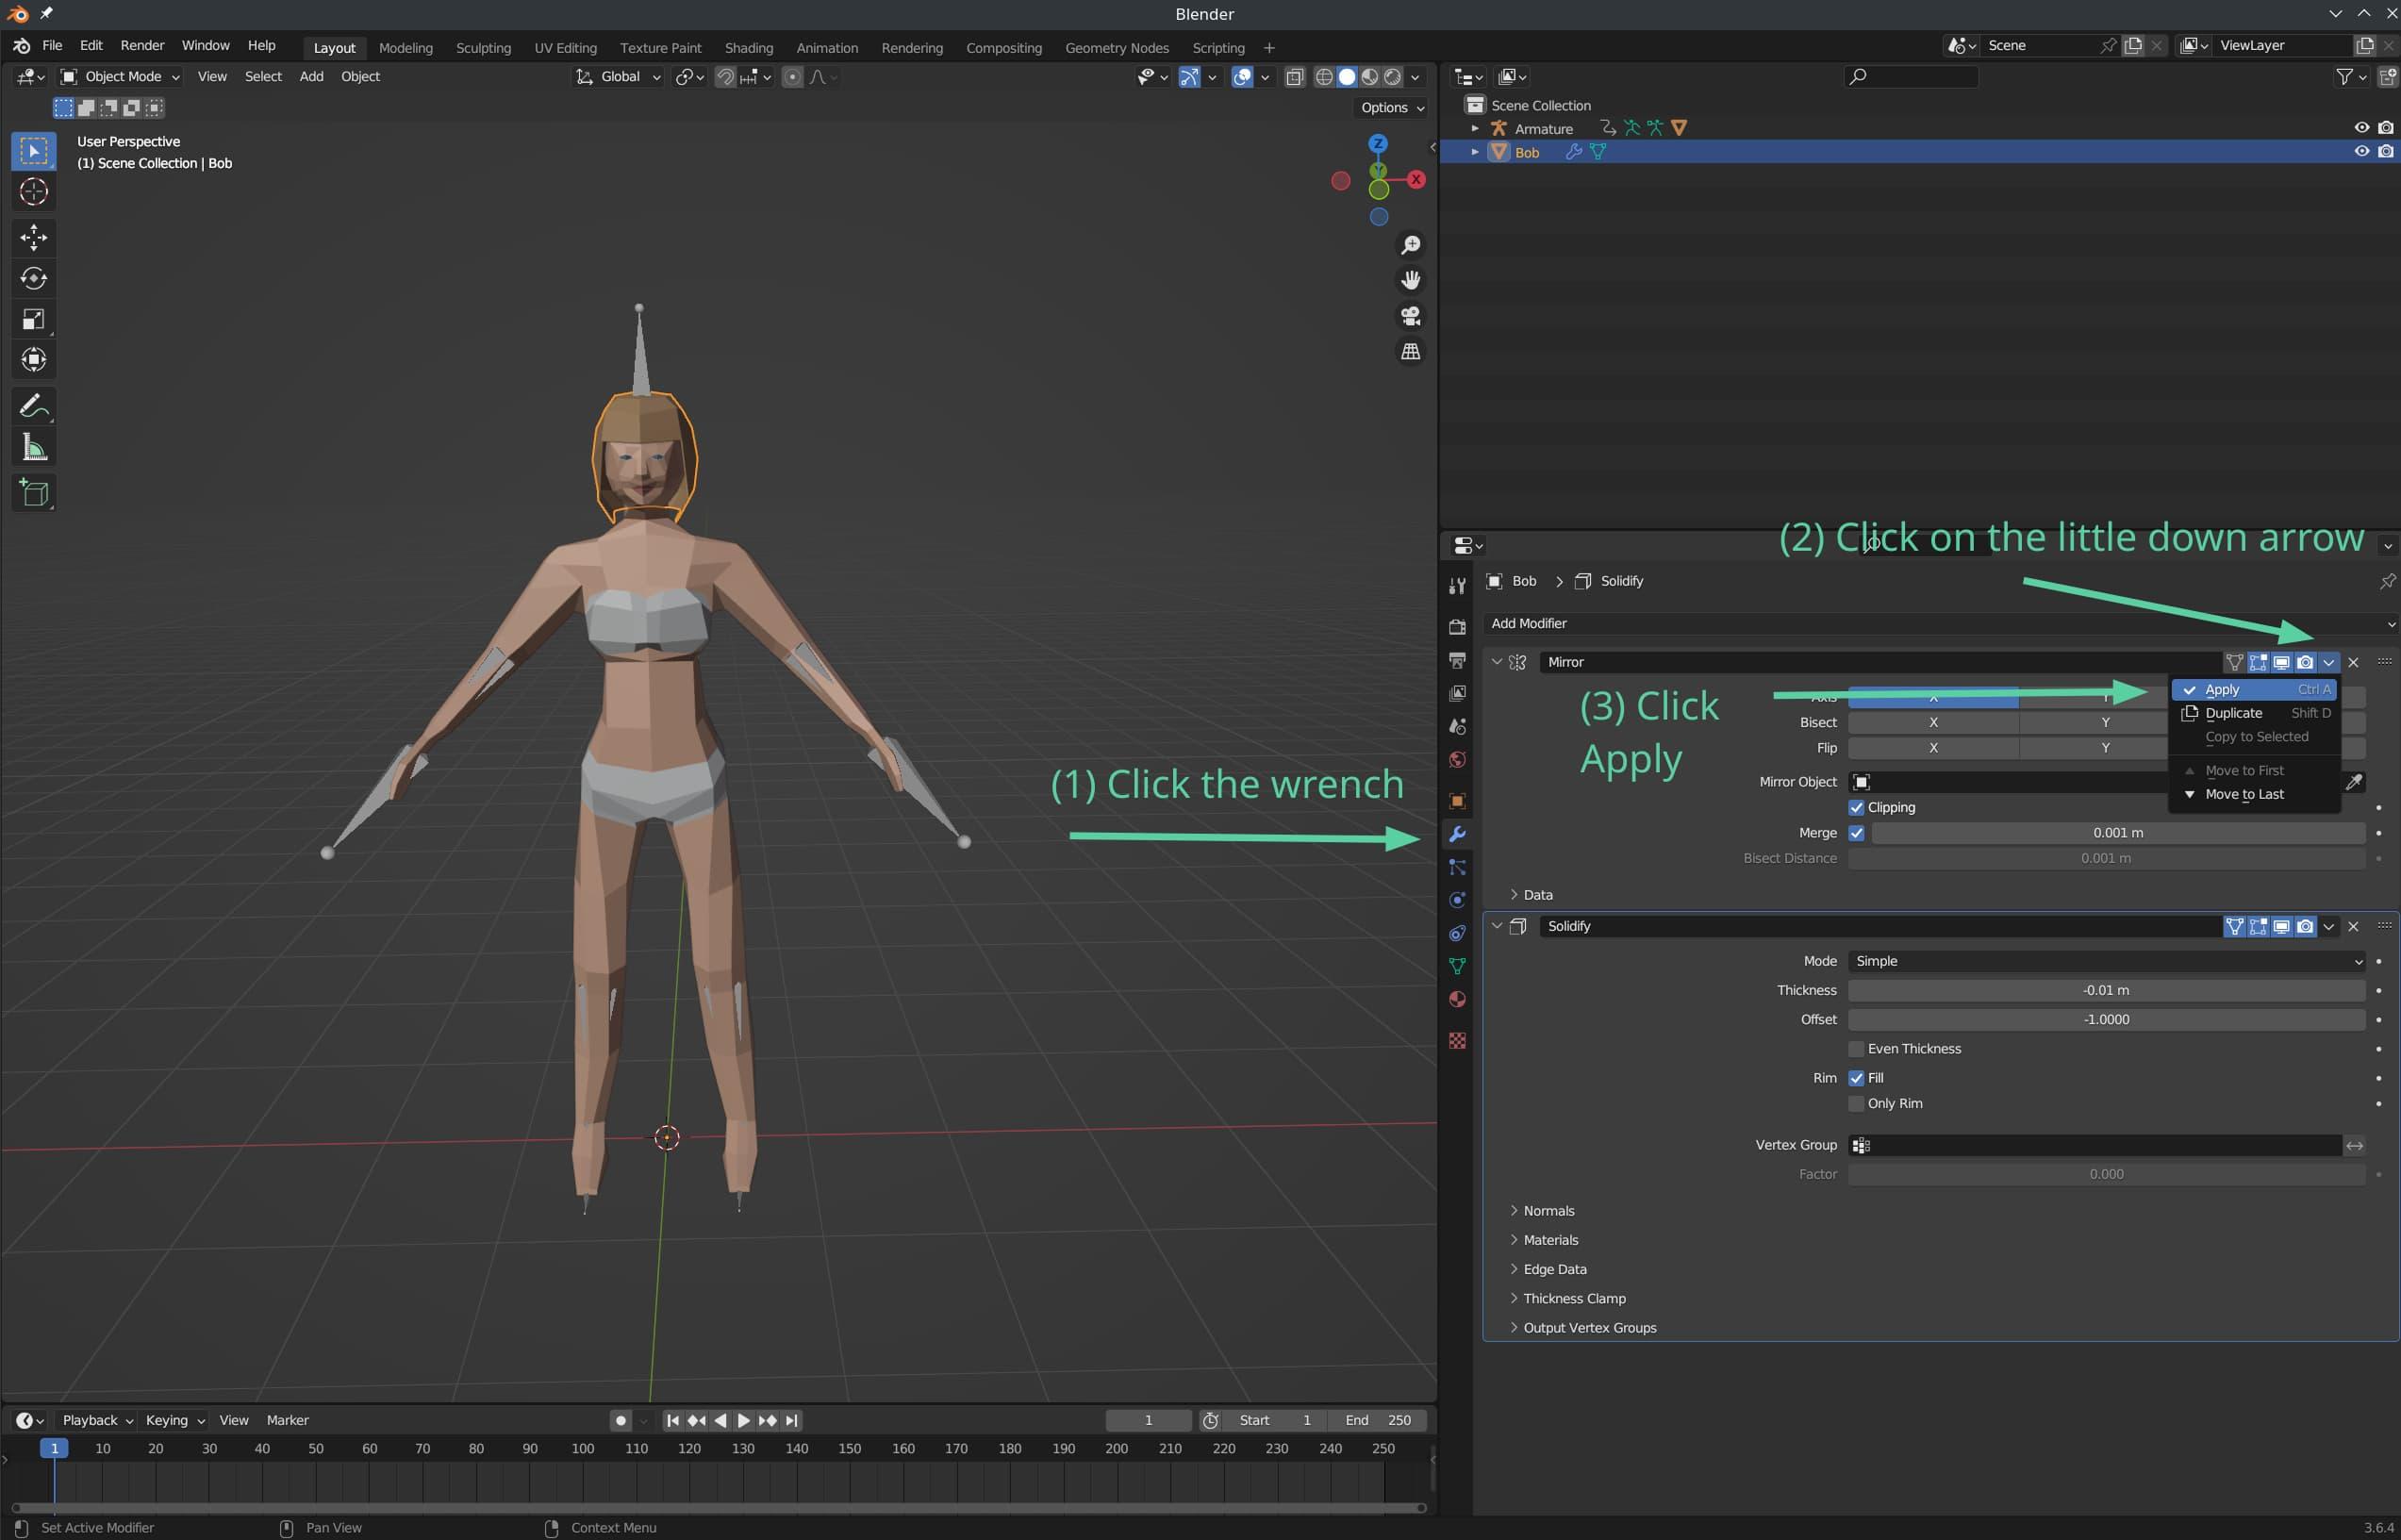2401x1540 pixels.
Task: Open the Mirror modifier dropdown arrow
Action: click(2326, 661)
